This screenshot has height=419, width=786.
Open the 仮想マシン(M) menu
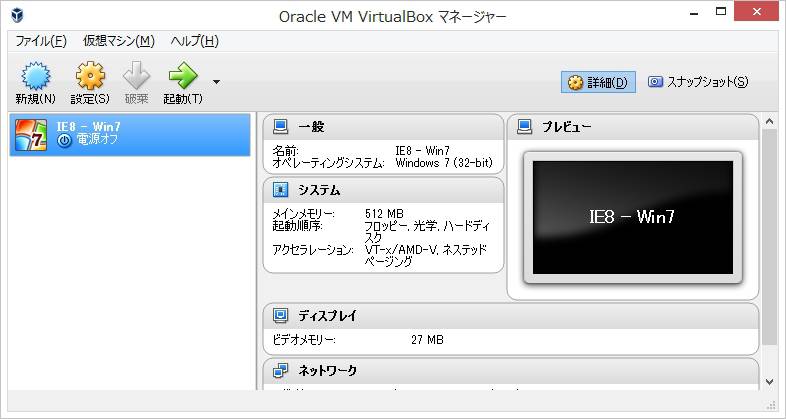(x=119, y=41)
